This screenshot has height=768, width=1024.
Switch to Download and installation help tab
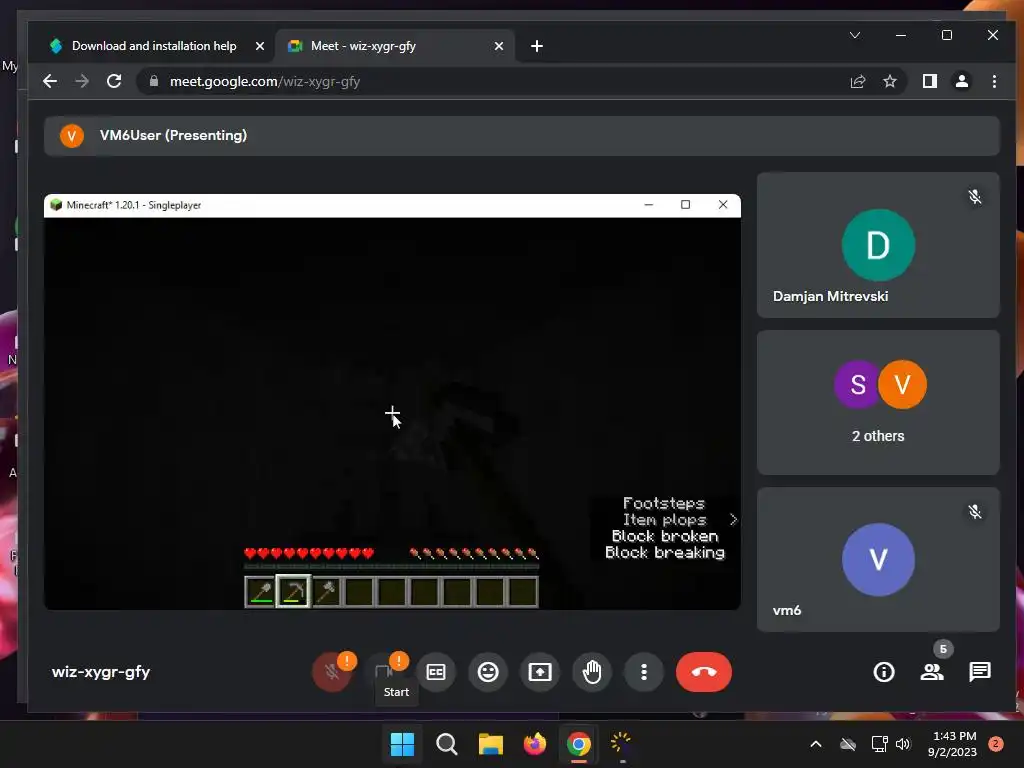click(x=154, y=46)
